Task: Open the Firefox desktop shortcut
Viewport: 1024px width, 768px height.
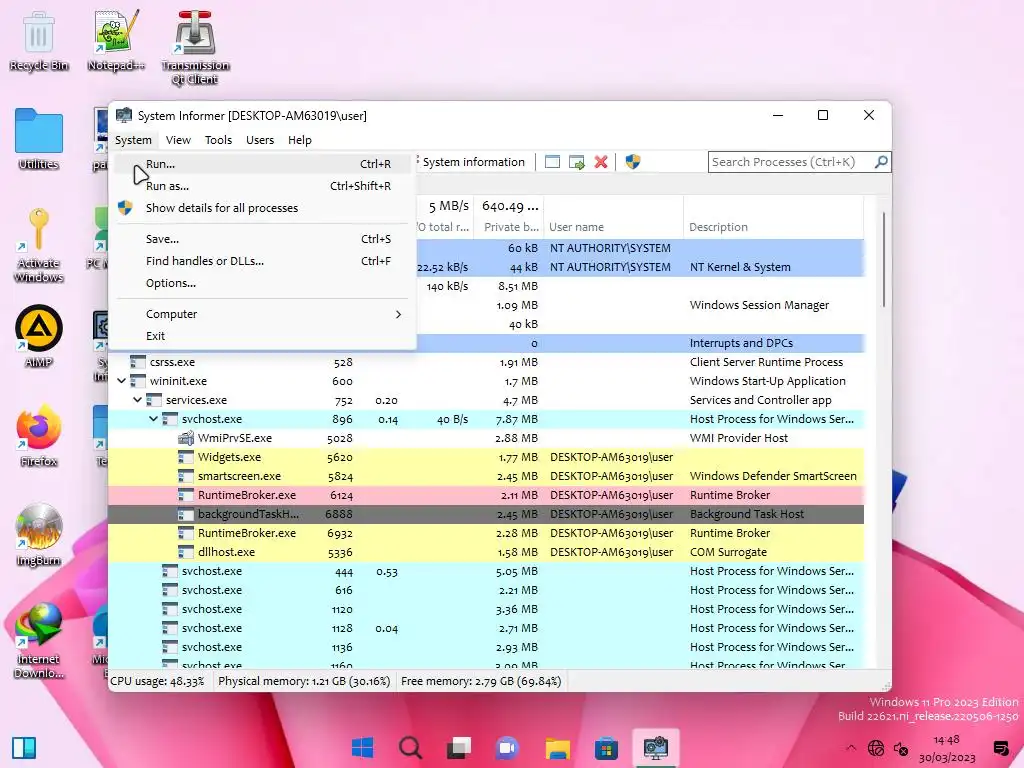Action: [39, 436]
